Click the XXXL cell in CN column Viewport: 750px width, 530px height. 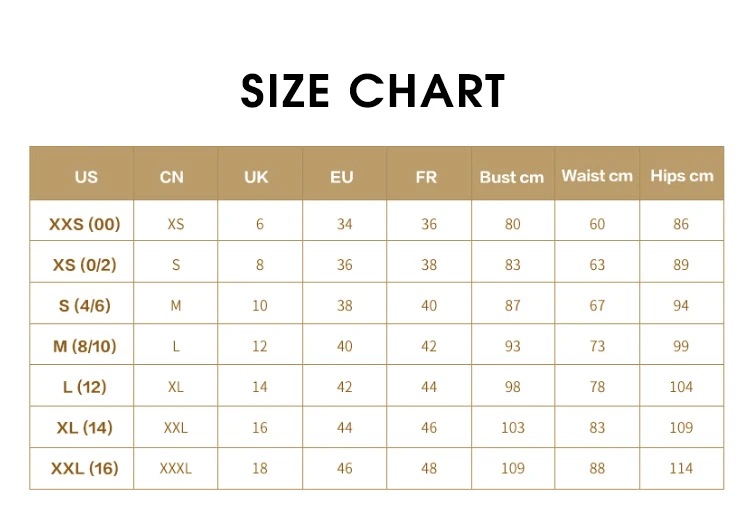coord(176,468)
